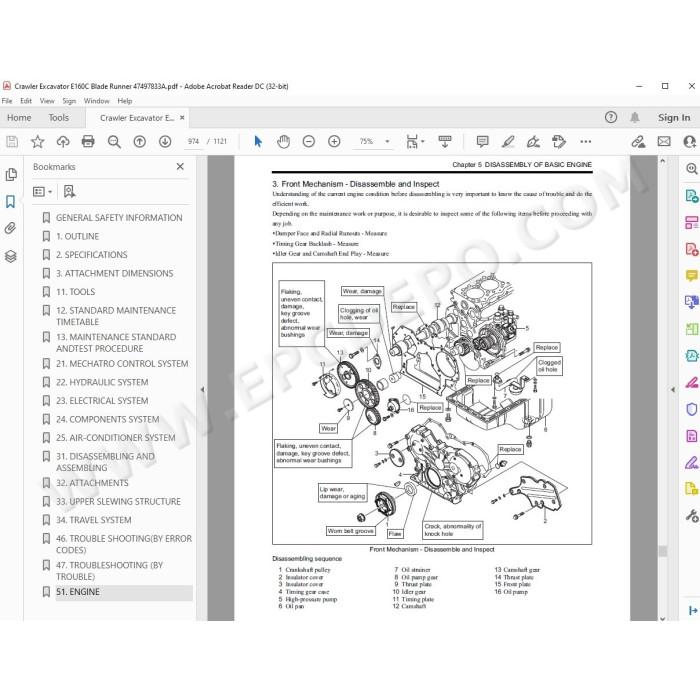Image resolution: width=700 pixels, height=700 pixels.
Task: Add a comment note icon
Action: point(482,142)
